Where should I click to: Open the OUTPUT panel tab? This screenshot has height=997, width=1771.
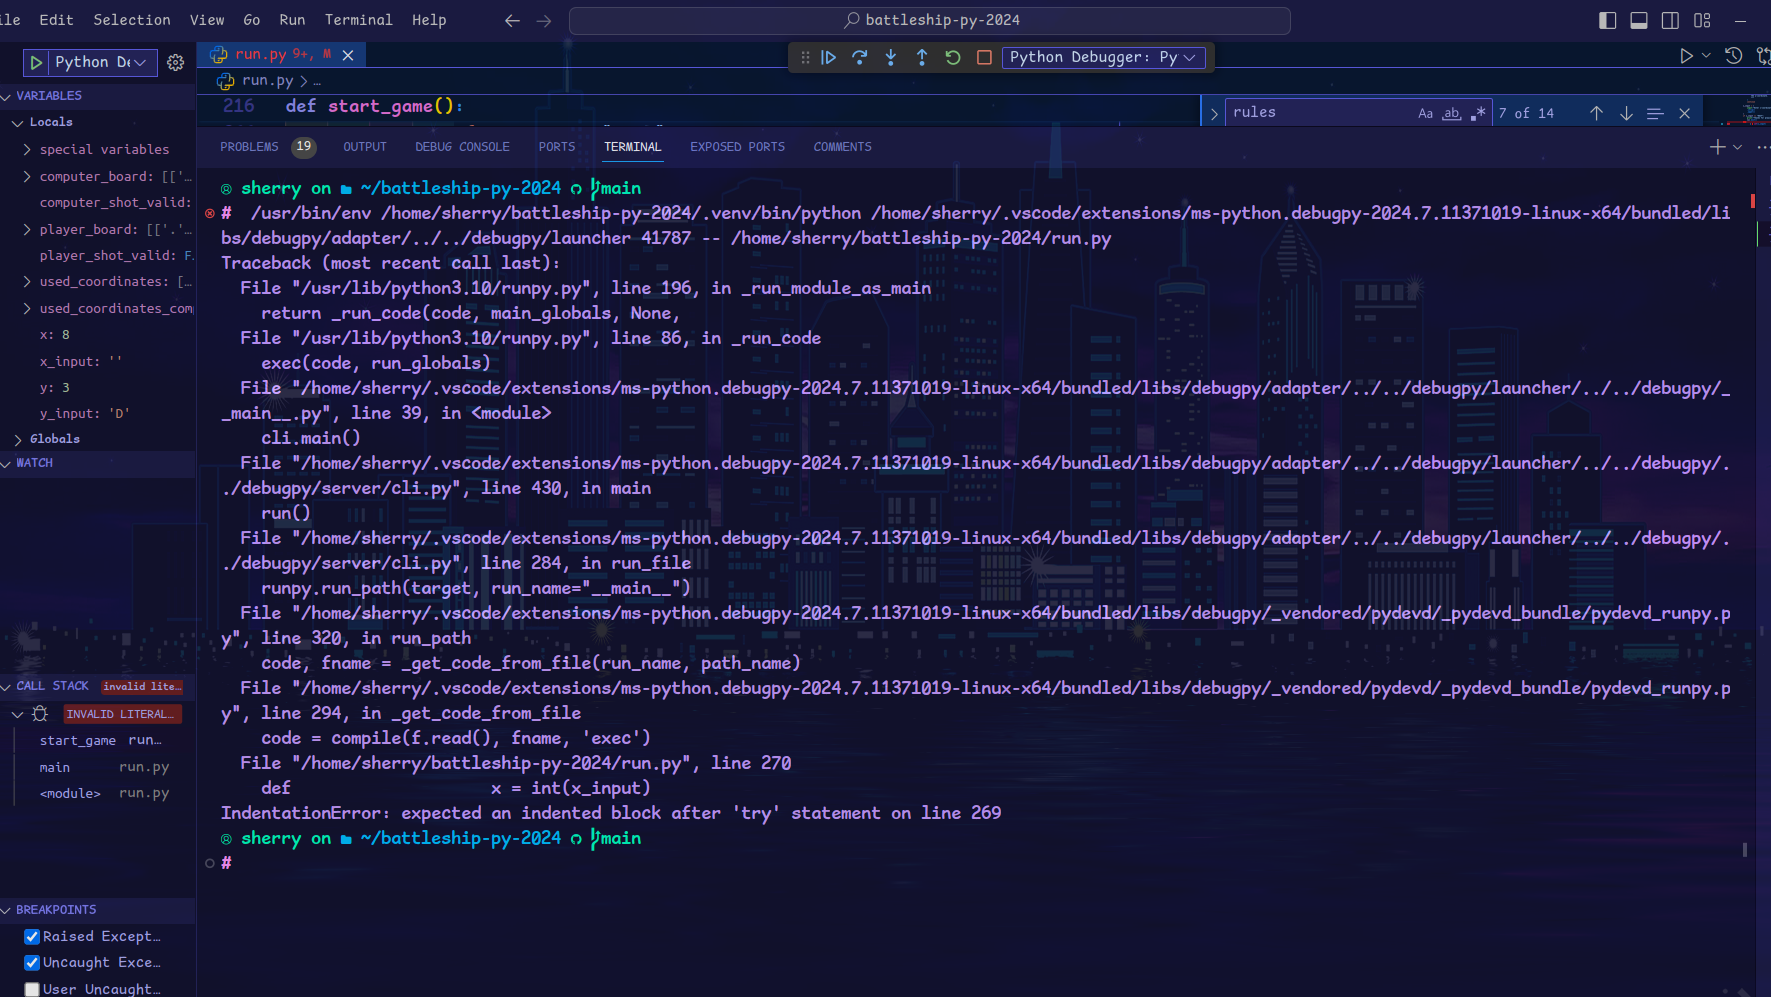[365, 147]
